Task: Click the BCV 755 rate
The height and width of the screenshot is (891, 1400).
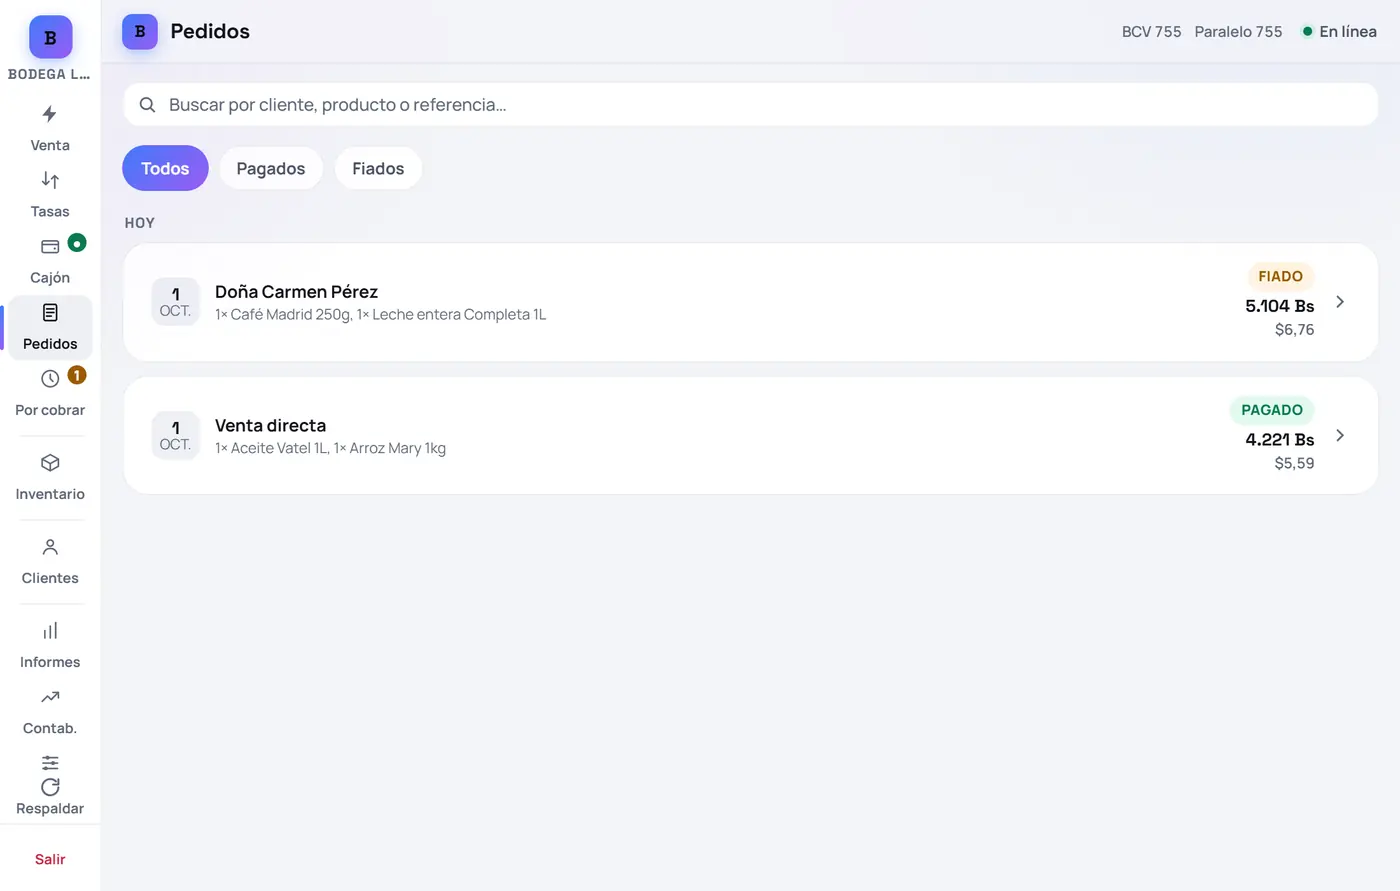Action: pyautogui.click(x=1151, y=32)
